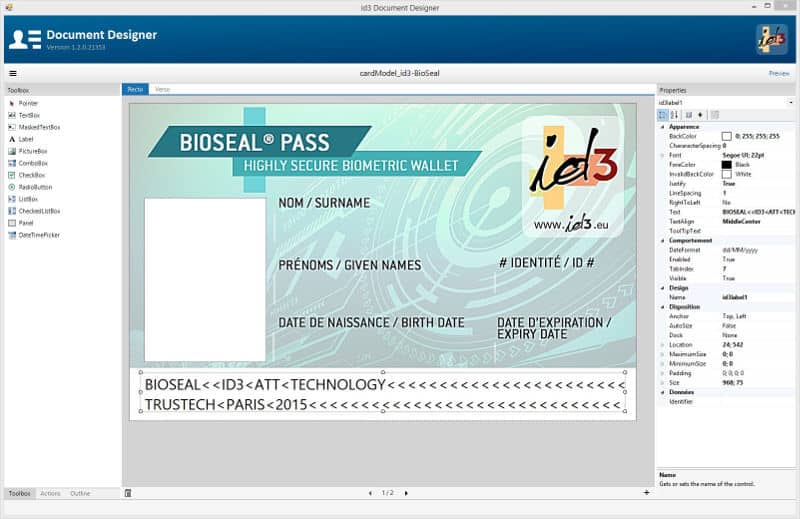Click the Visible property True value

coord(729,279)
